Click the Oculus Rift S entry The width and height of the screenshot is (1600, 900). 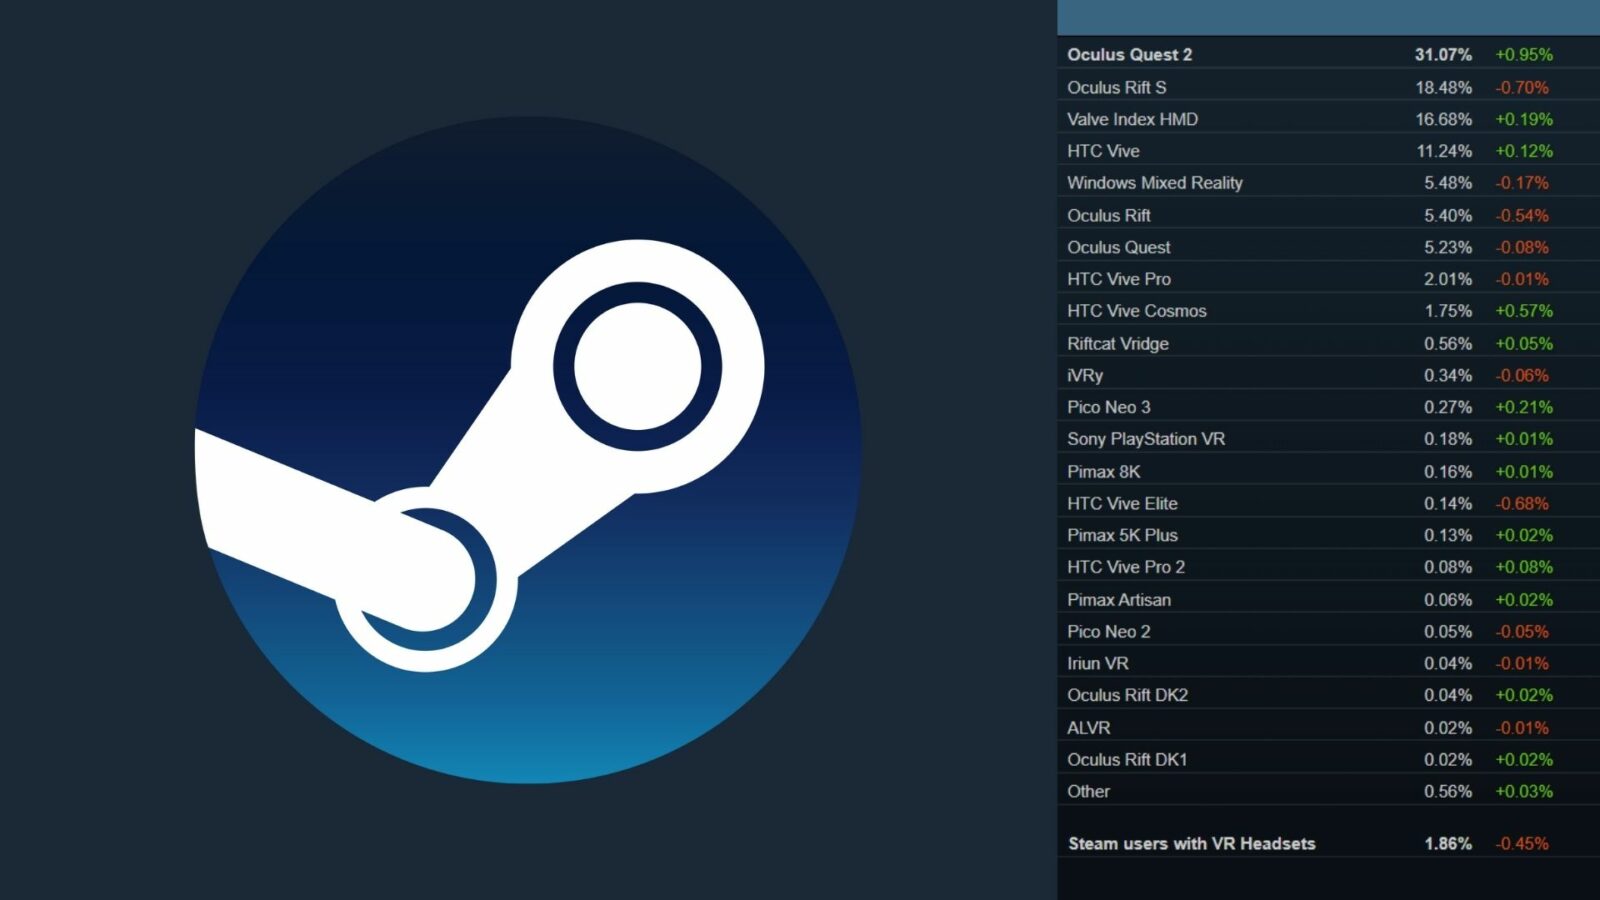1116,87
